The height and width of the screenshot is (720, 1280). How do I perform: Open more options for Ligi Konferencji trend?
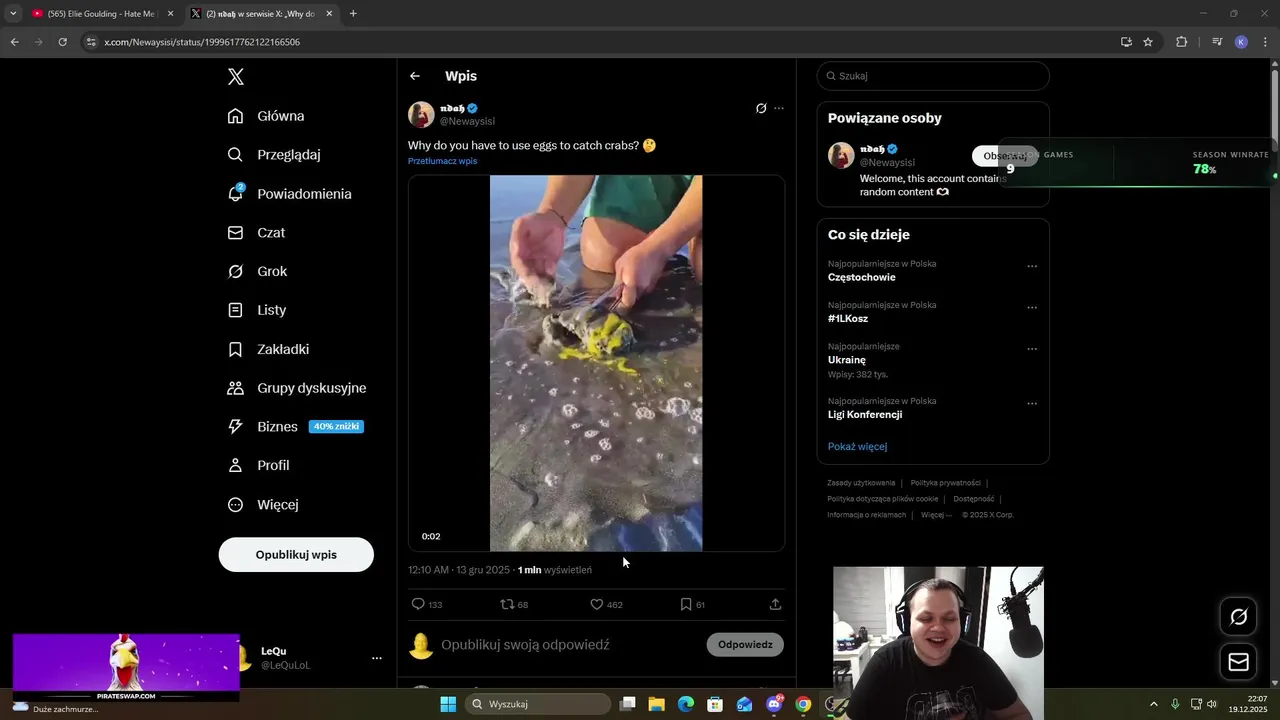click(x=1032, y=404)
